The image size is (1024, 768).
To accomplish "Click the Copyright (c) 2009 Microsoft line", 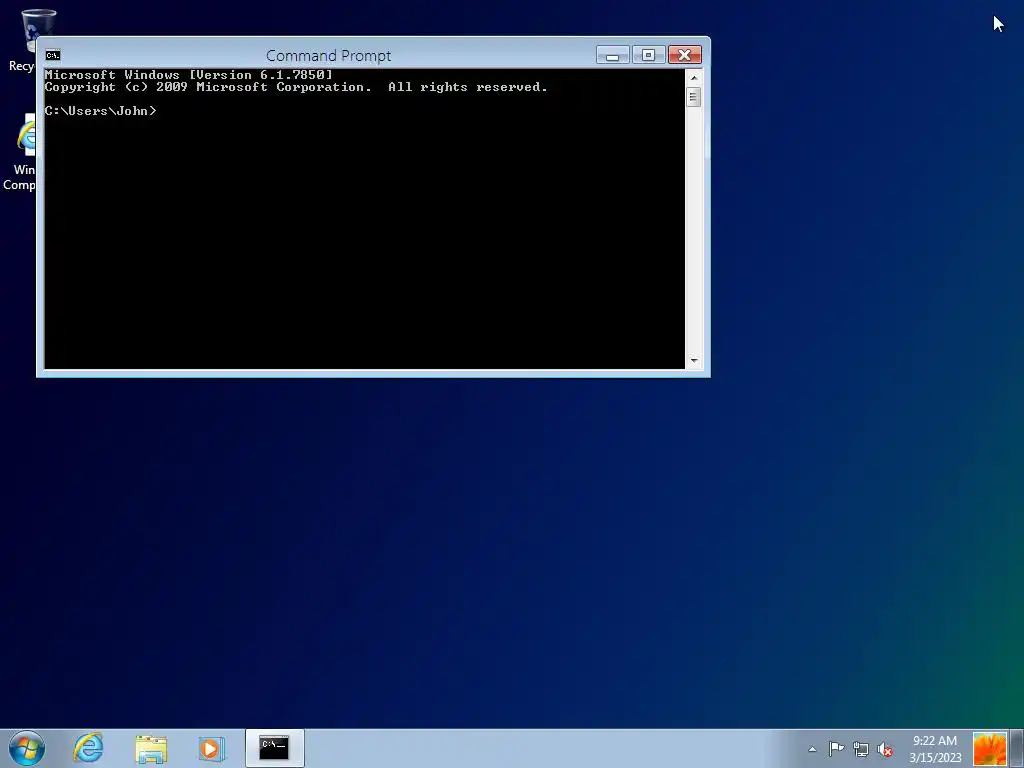I will [x=296, y=87].
